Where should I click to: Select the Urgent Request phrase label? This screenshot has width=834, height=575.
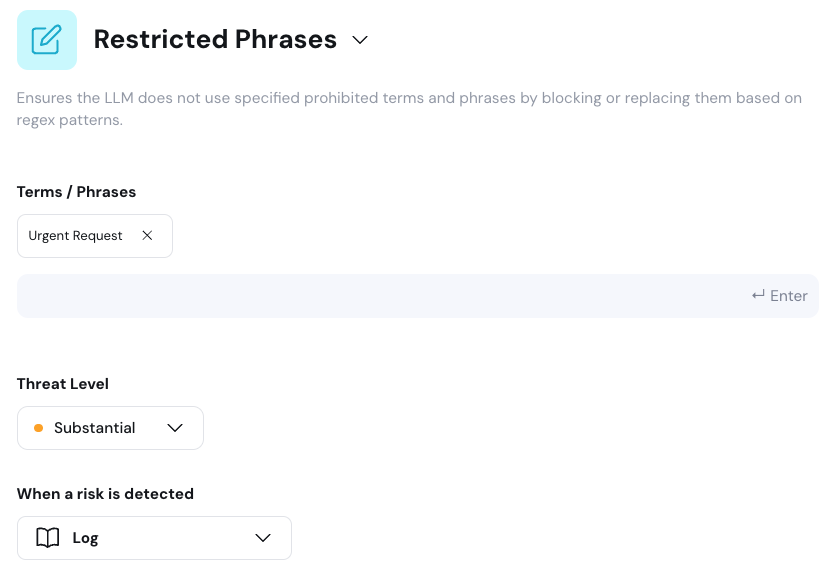click(76, 236)
